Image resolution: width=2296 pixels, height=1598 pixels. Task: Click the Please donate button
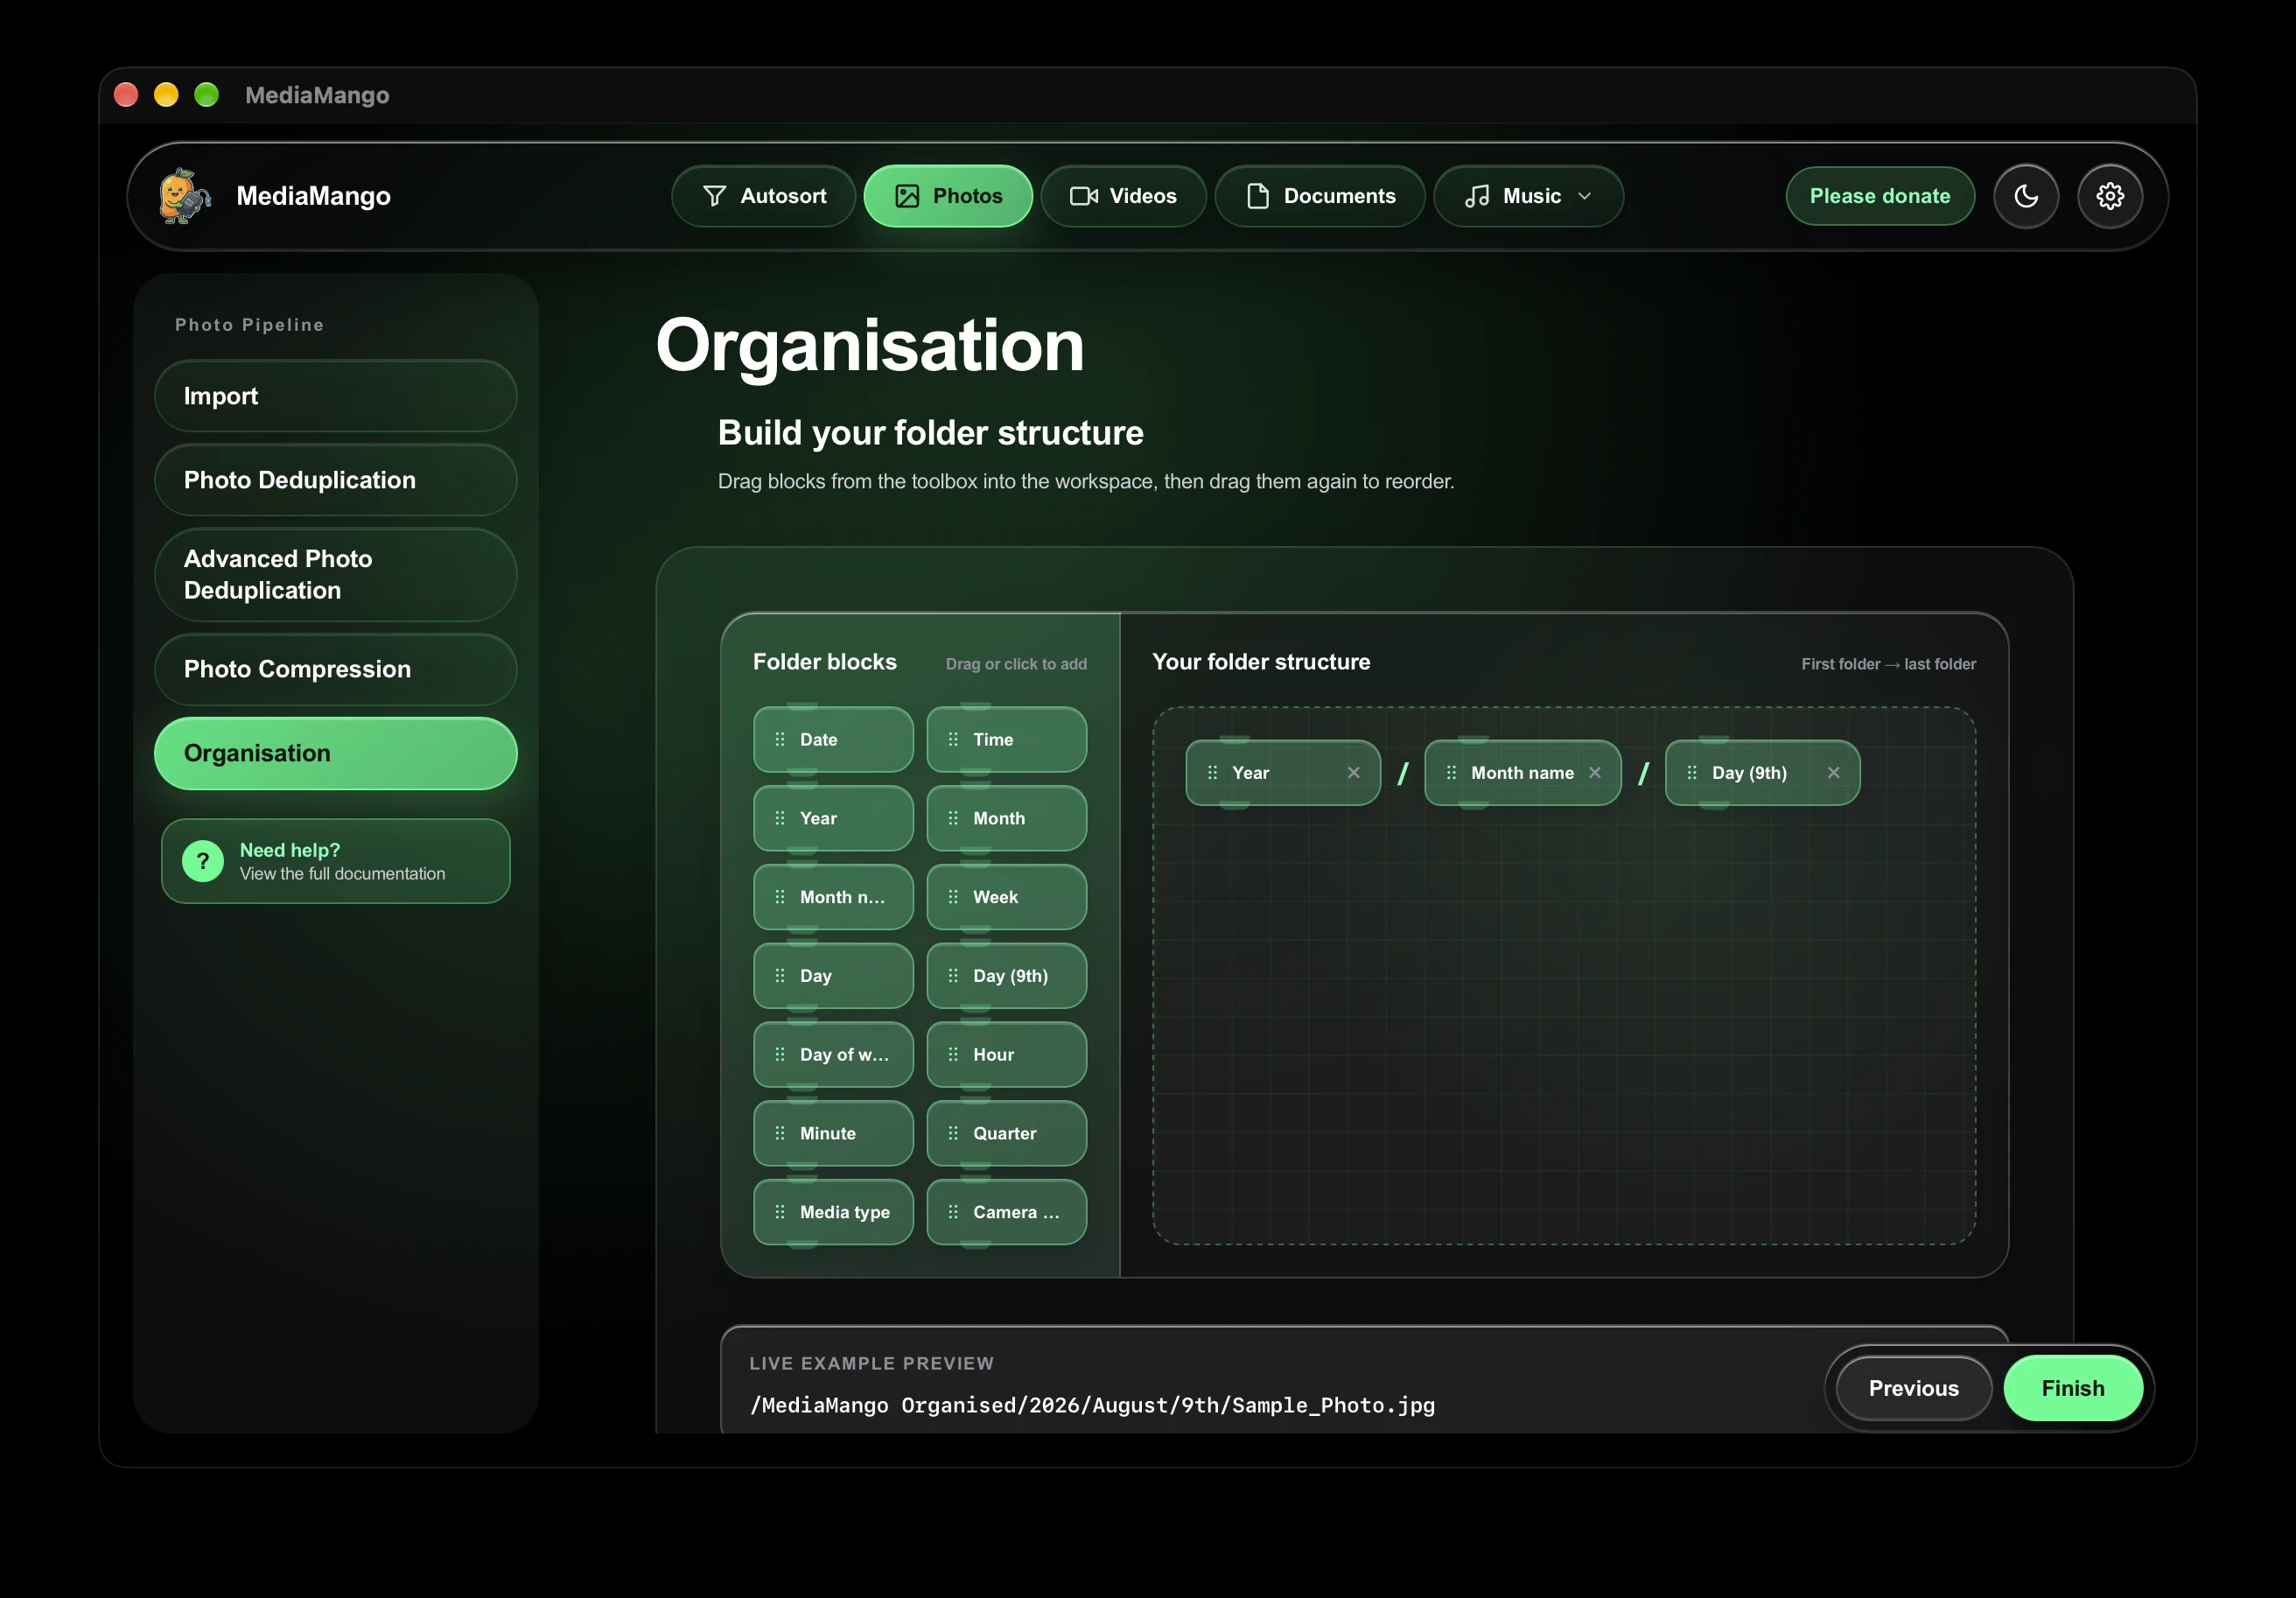(1880, 196)
